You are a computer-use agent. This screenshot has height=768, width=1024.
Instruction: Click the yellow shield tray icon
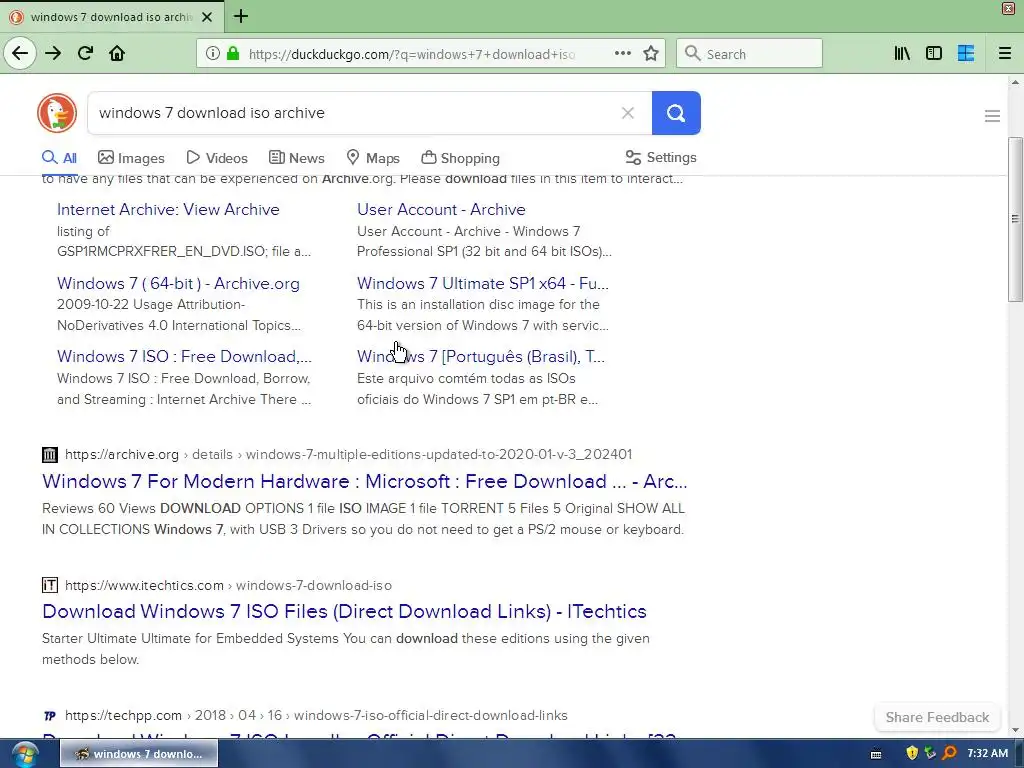point(912,754)
